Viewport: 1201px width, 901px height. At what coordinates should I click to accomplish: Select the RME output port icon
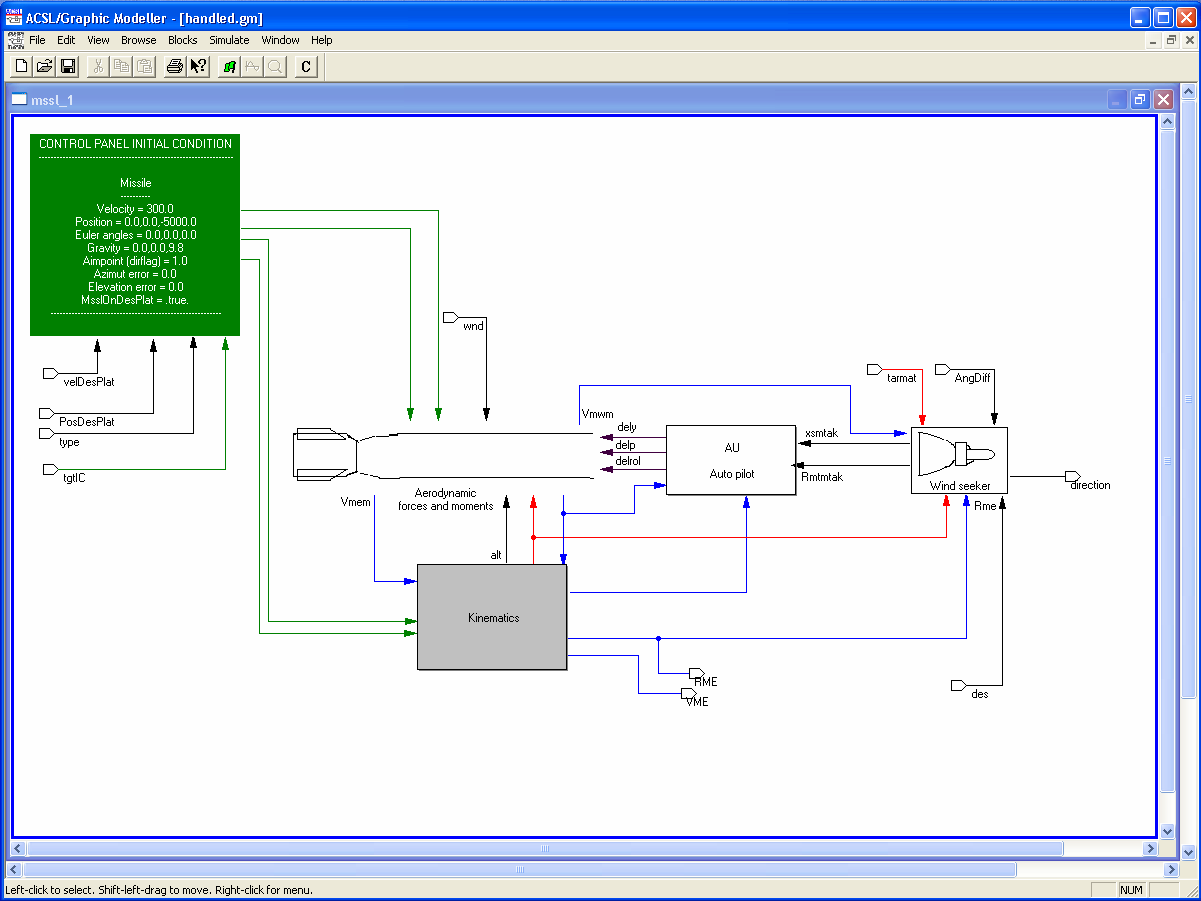coord(698,673)
